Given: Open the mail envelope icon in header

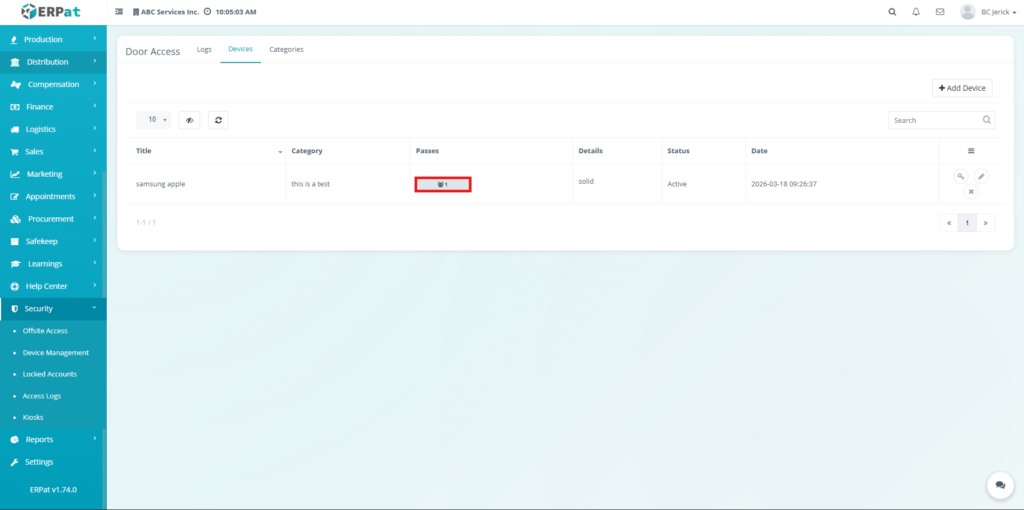Looking at the screenshot, I should click(939, 12).
